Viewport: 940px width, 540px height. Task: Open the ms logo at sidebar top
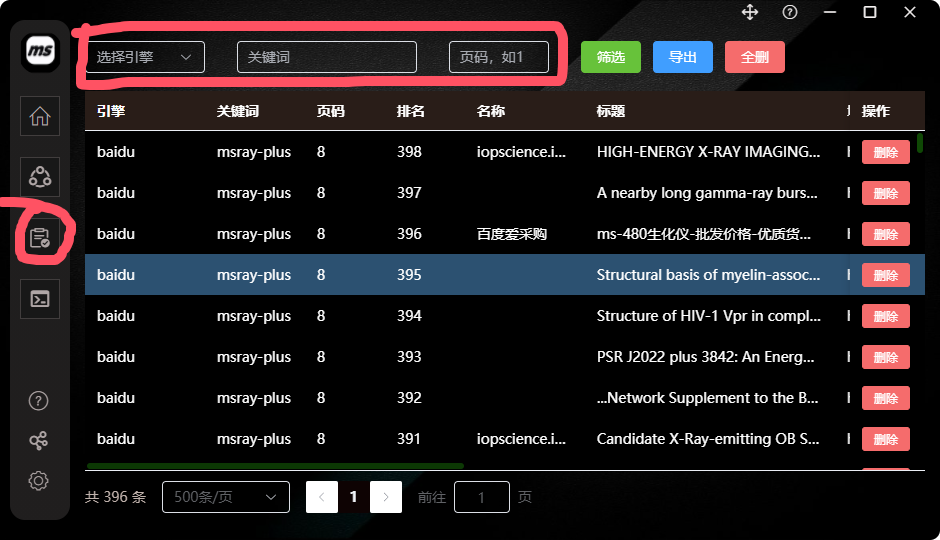[x=40, y=51]
